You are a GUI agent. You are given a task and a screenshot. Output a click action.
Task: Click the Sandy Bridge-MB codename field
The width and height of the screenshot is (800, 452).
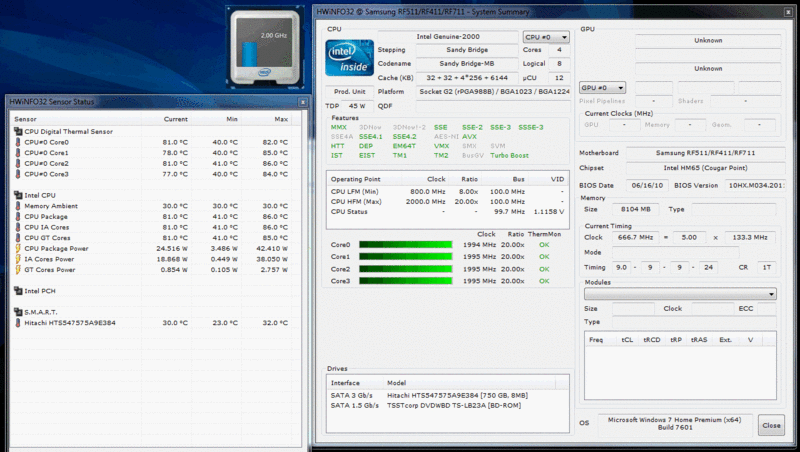pyautogui.click(x=467, y=64)
